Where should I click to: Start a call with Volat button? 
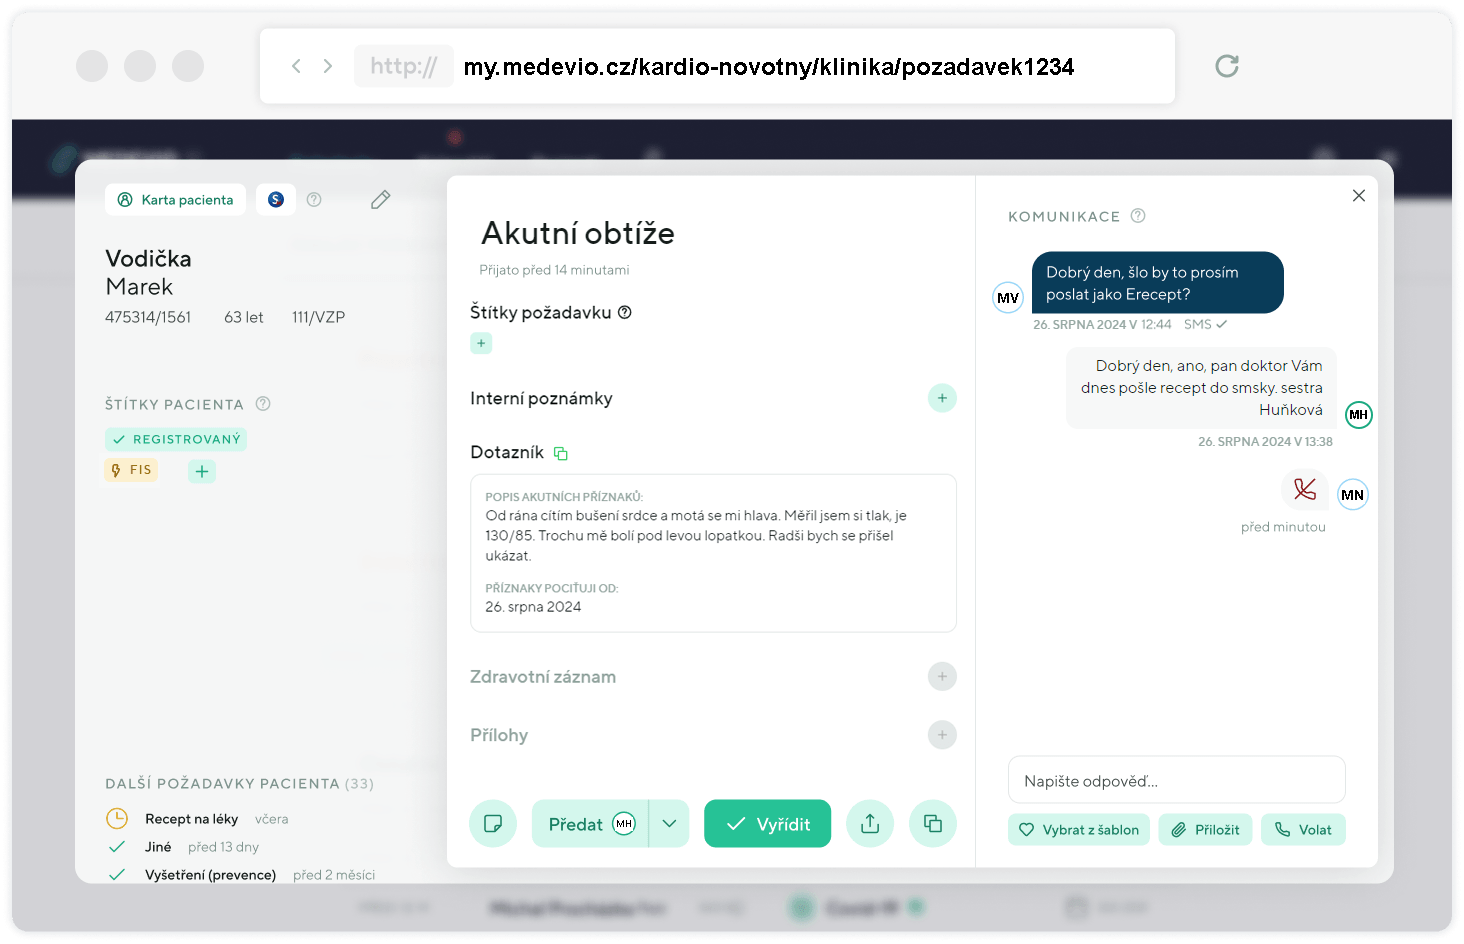(x=1303, y=830)
